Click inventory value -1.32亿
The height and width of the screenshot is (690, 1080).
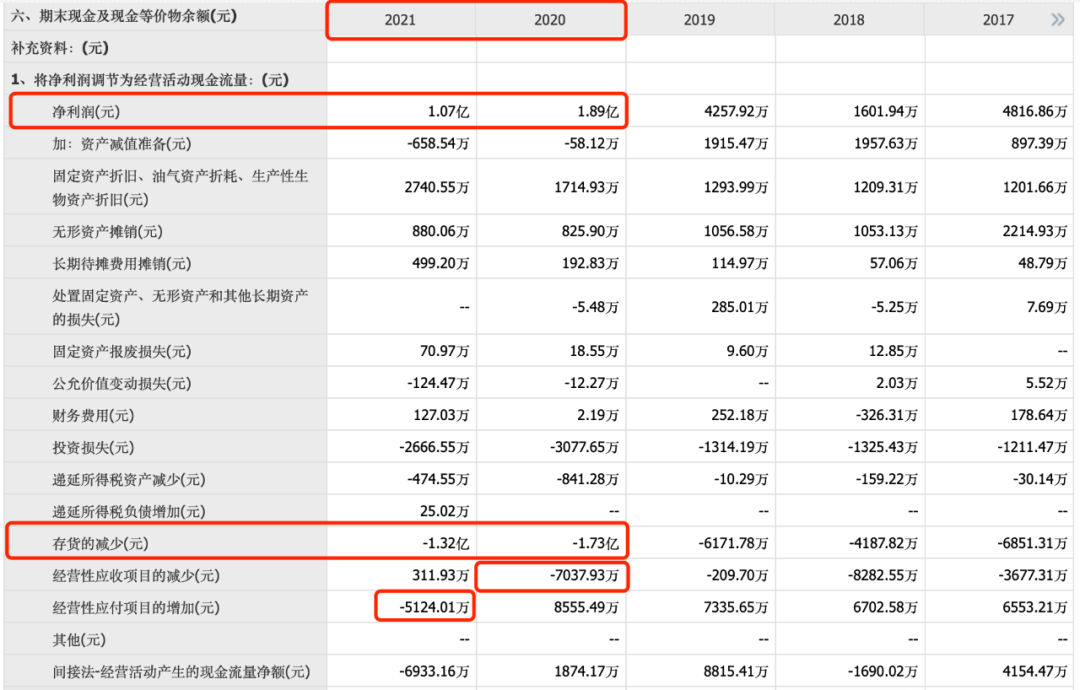click(x=446, y=544)
